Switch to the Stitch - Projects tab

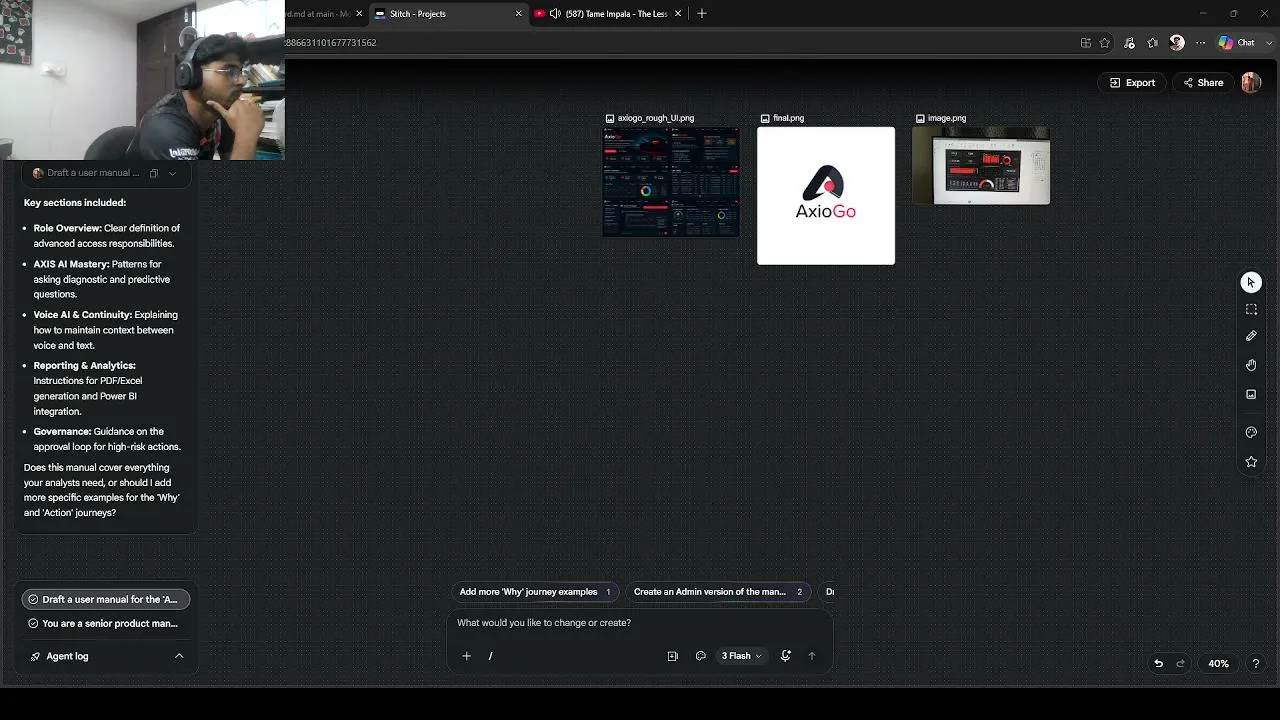[448, 14]
